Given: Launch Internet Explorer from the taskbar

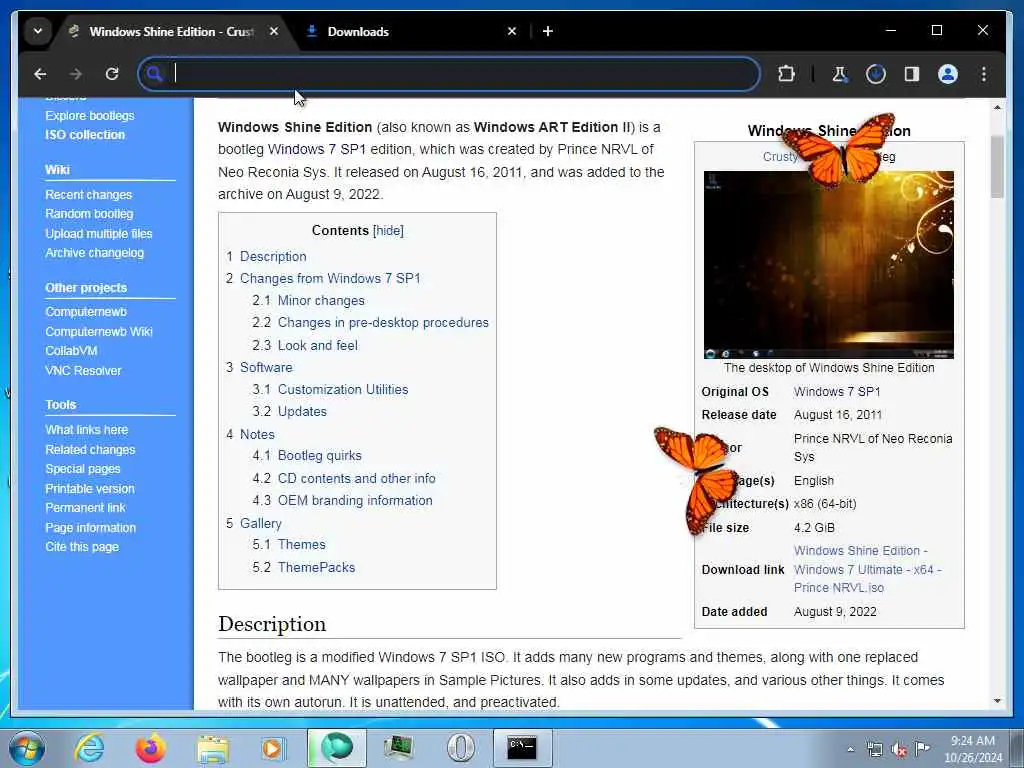Looking at the screenshot, I should tap(89, 748).
